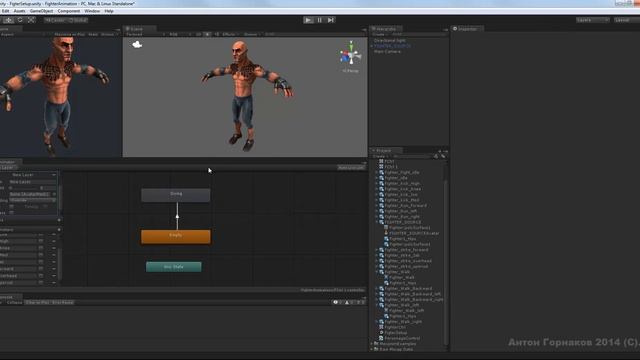Screen dimensions: 640x360
Task: Select FIGHTER_SOURCEAvatar in Project
Action: [x=414, y=233]
